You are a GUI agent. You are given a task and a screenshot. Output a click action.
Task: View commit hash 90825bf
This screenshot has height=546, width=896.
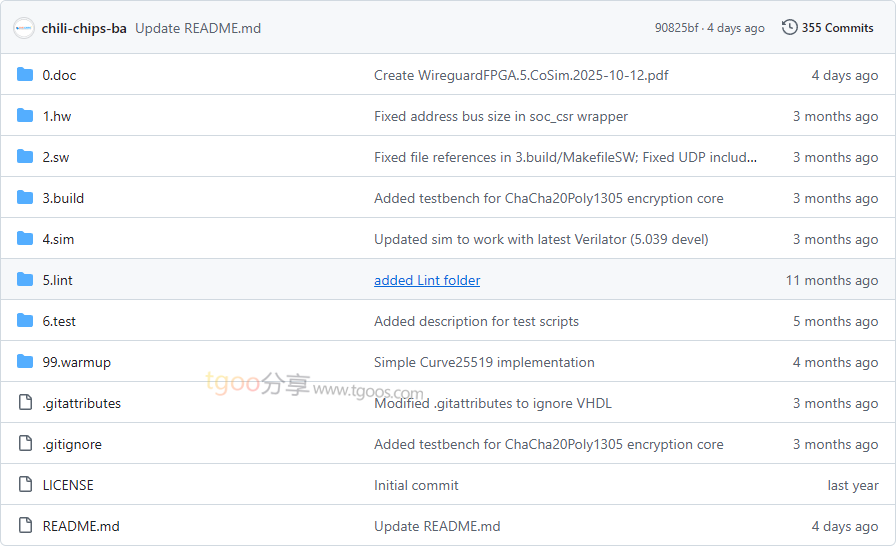click(676, 28)
